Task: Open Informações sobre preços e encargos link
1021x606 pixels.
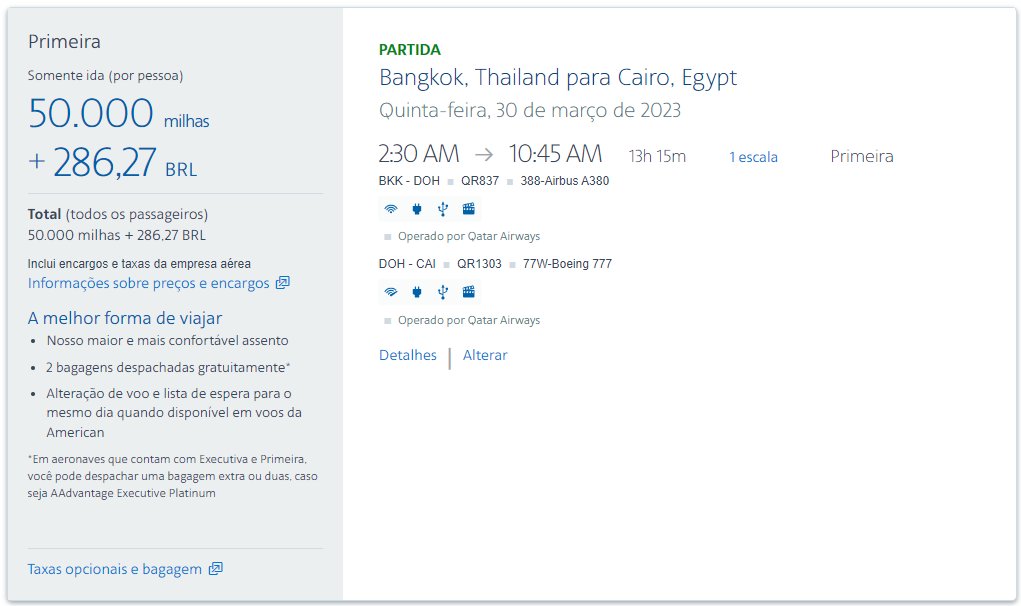Action: [x=148, y=283]
